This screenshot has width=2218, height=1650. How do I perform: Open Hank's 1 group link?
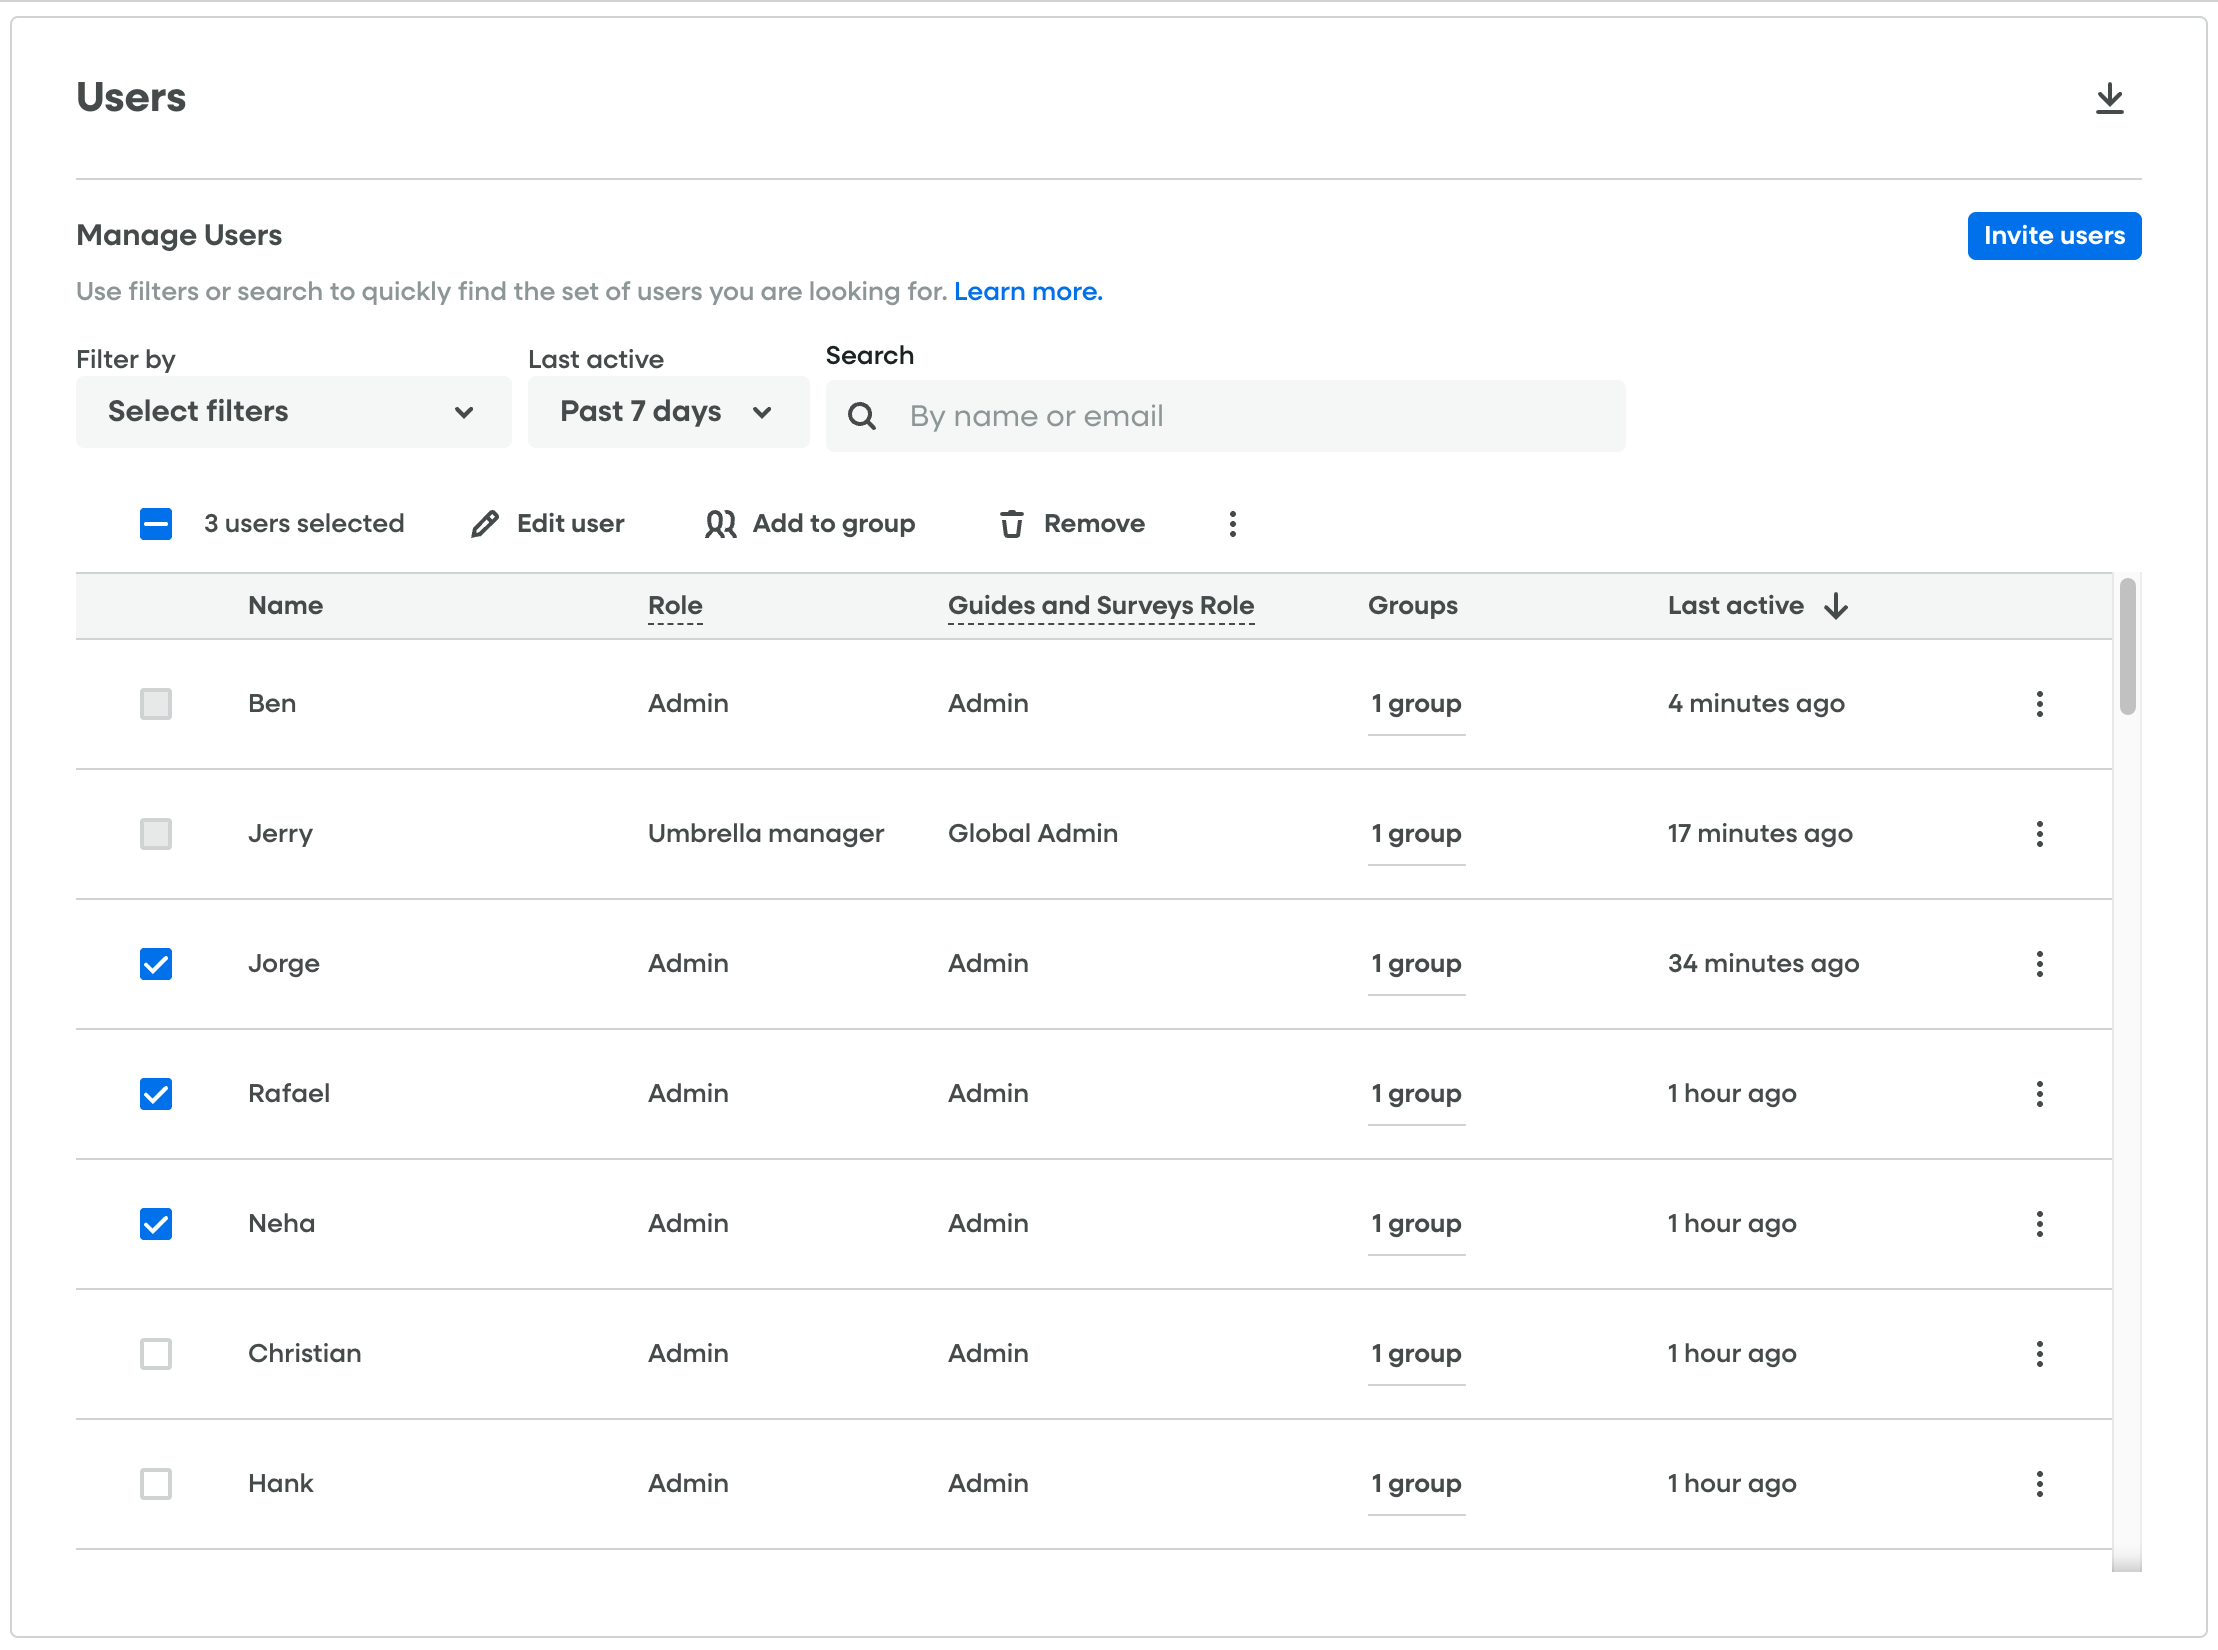click(x=1416, y=1484)
